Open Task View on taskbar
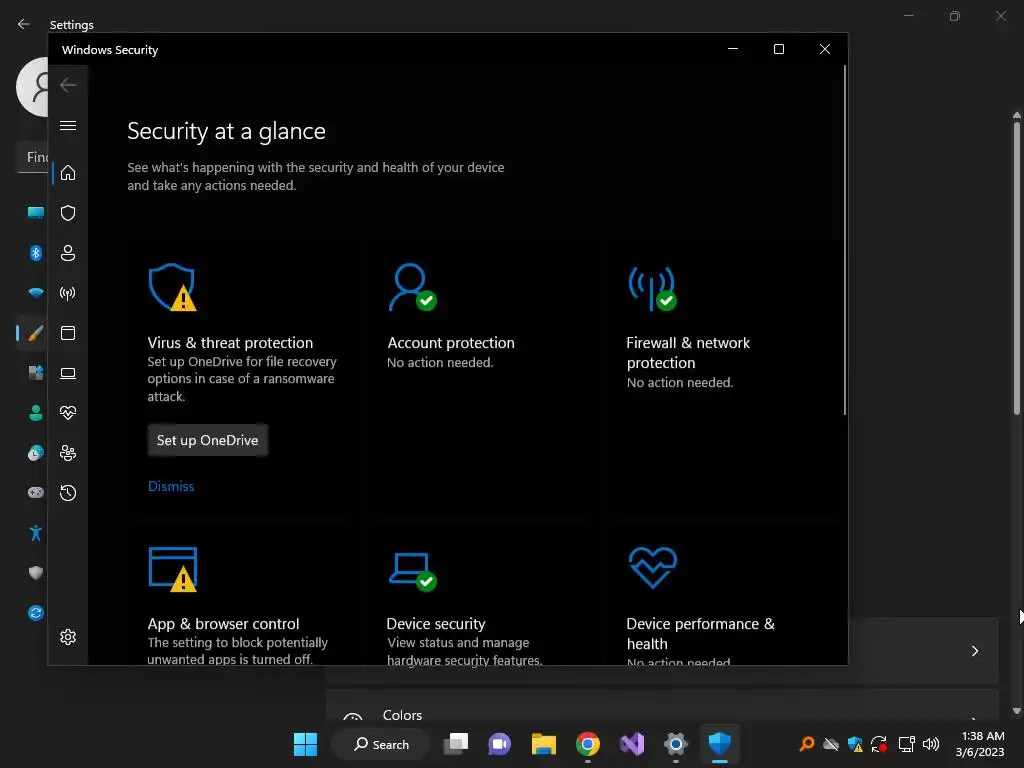This screenshot has height=768, width=1024. 456,744
